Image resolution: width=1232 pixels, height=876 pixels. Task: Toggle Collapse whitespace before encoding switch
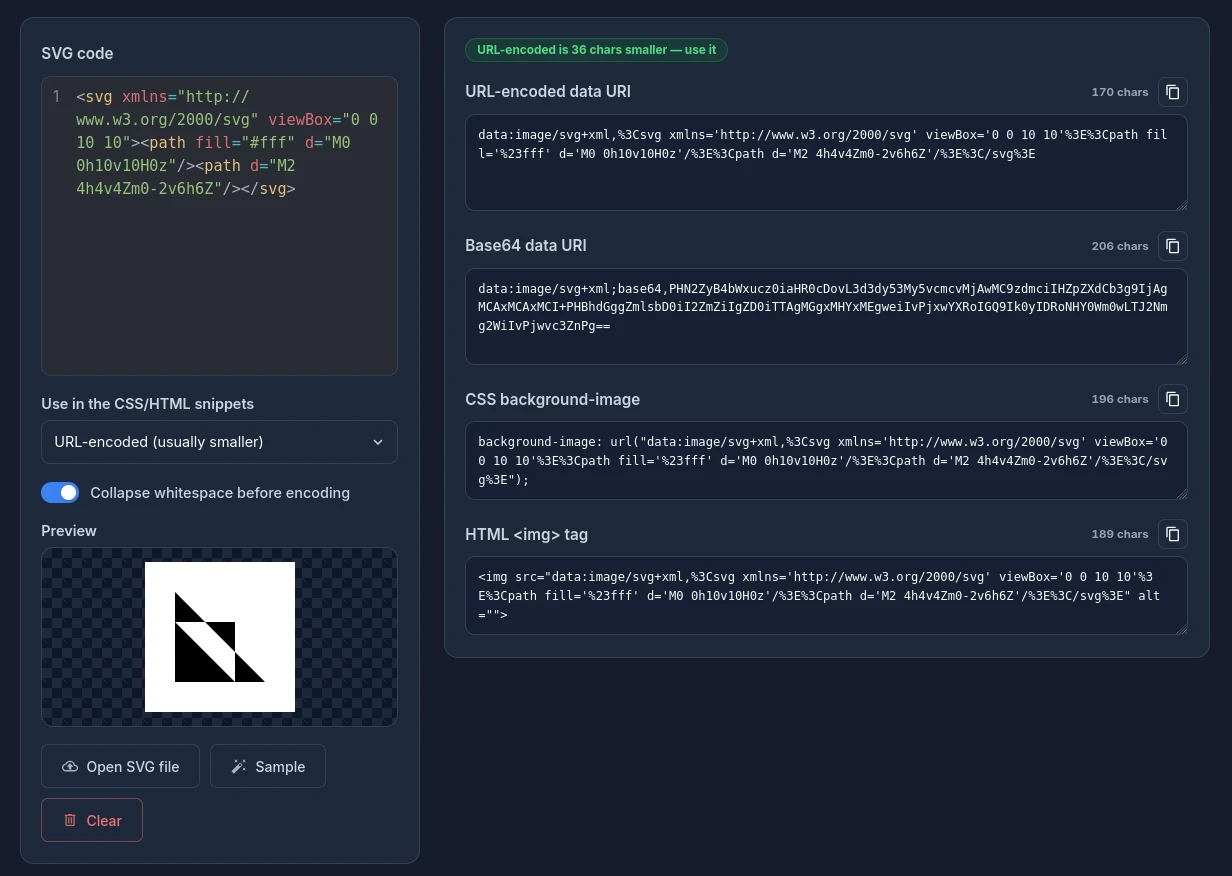(x=60, y=493)
